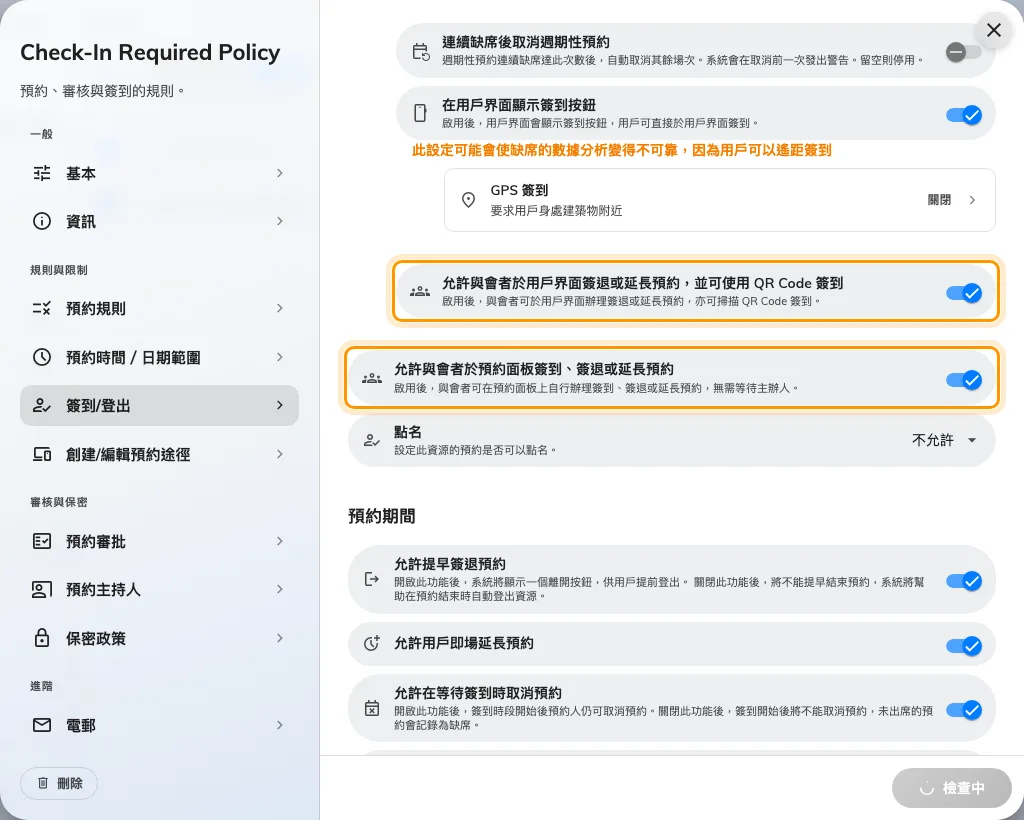Click the 審核與保密 group label
Screen dimensions: 1024x820
pyautogui.click(x=59, y=502)
